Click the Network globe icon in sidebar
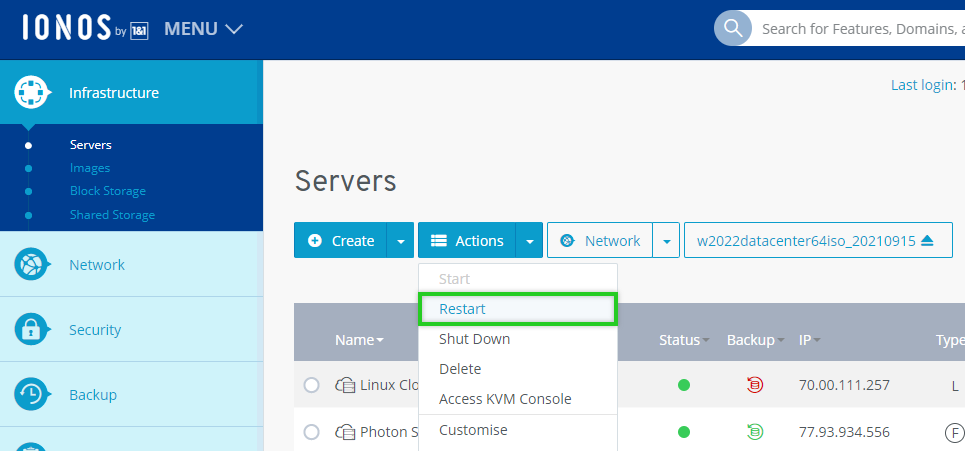965x451 pixels. [x=32, y=265]
